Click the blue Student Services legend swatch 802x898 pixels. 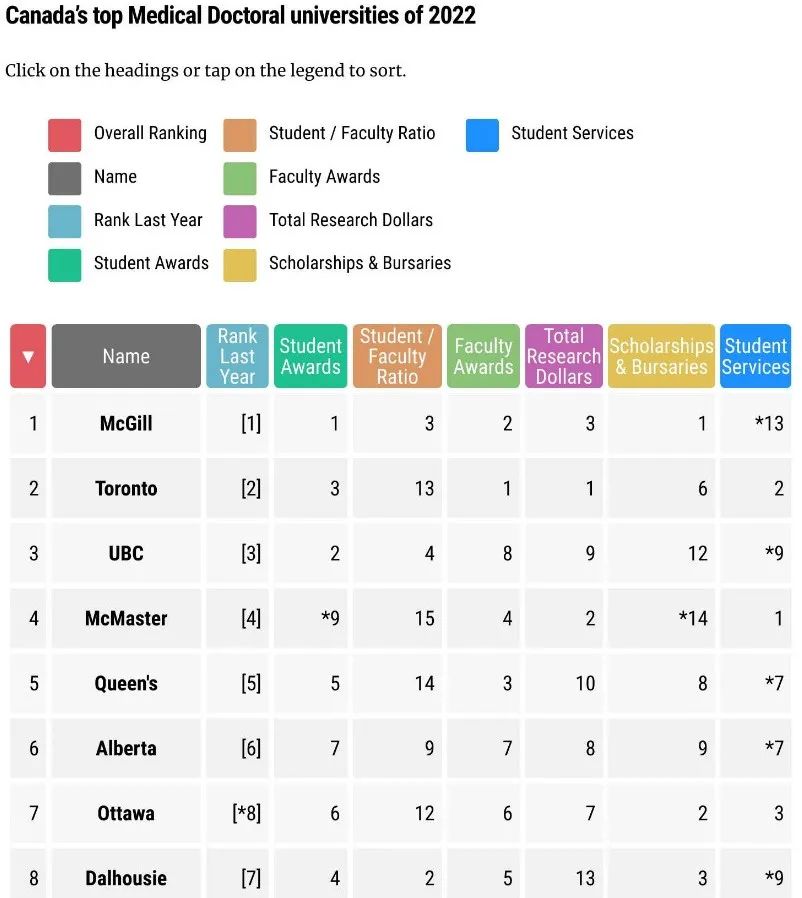[482, 136]
